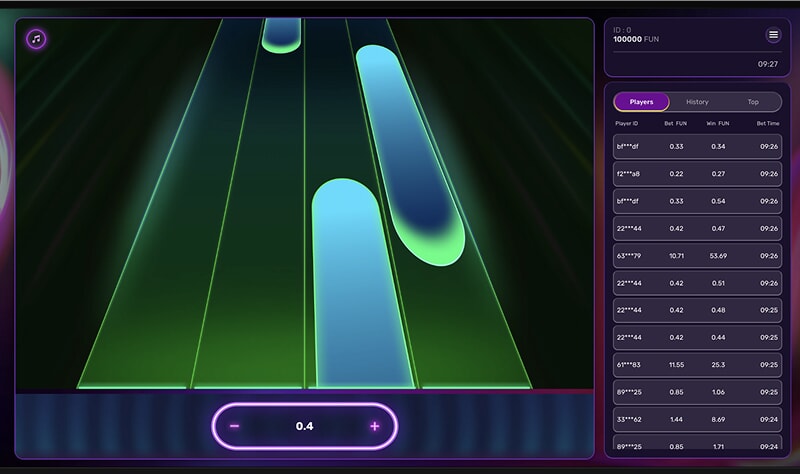Screen dimensions: 800x474
Task: Toggle the music note sound icon
Action: click(36, 39)
